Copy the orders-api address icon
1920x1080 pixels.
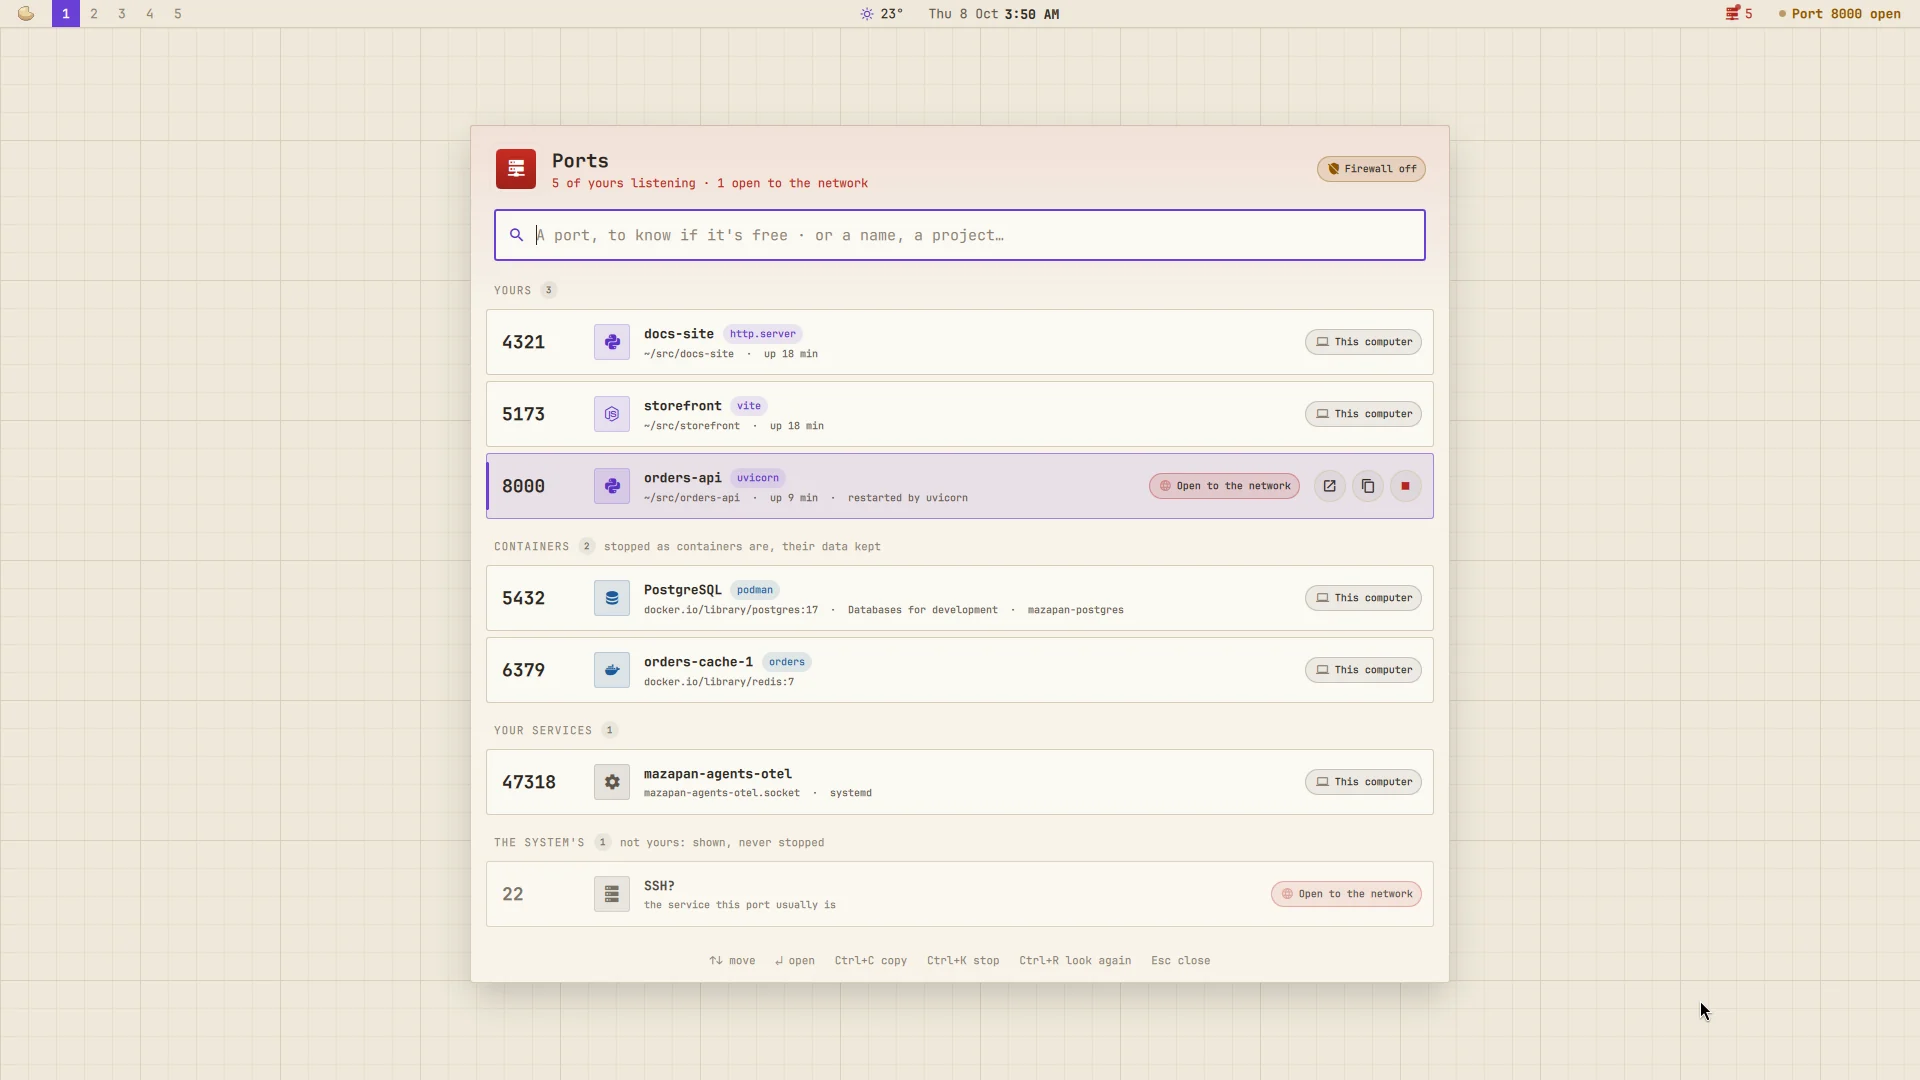[x=1367, y=486]
